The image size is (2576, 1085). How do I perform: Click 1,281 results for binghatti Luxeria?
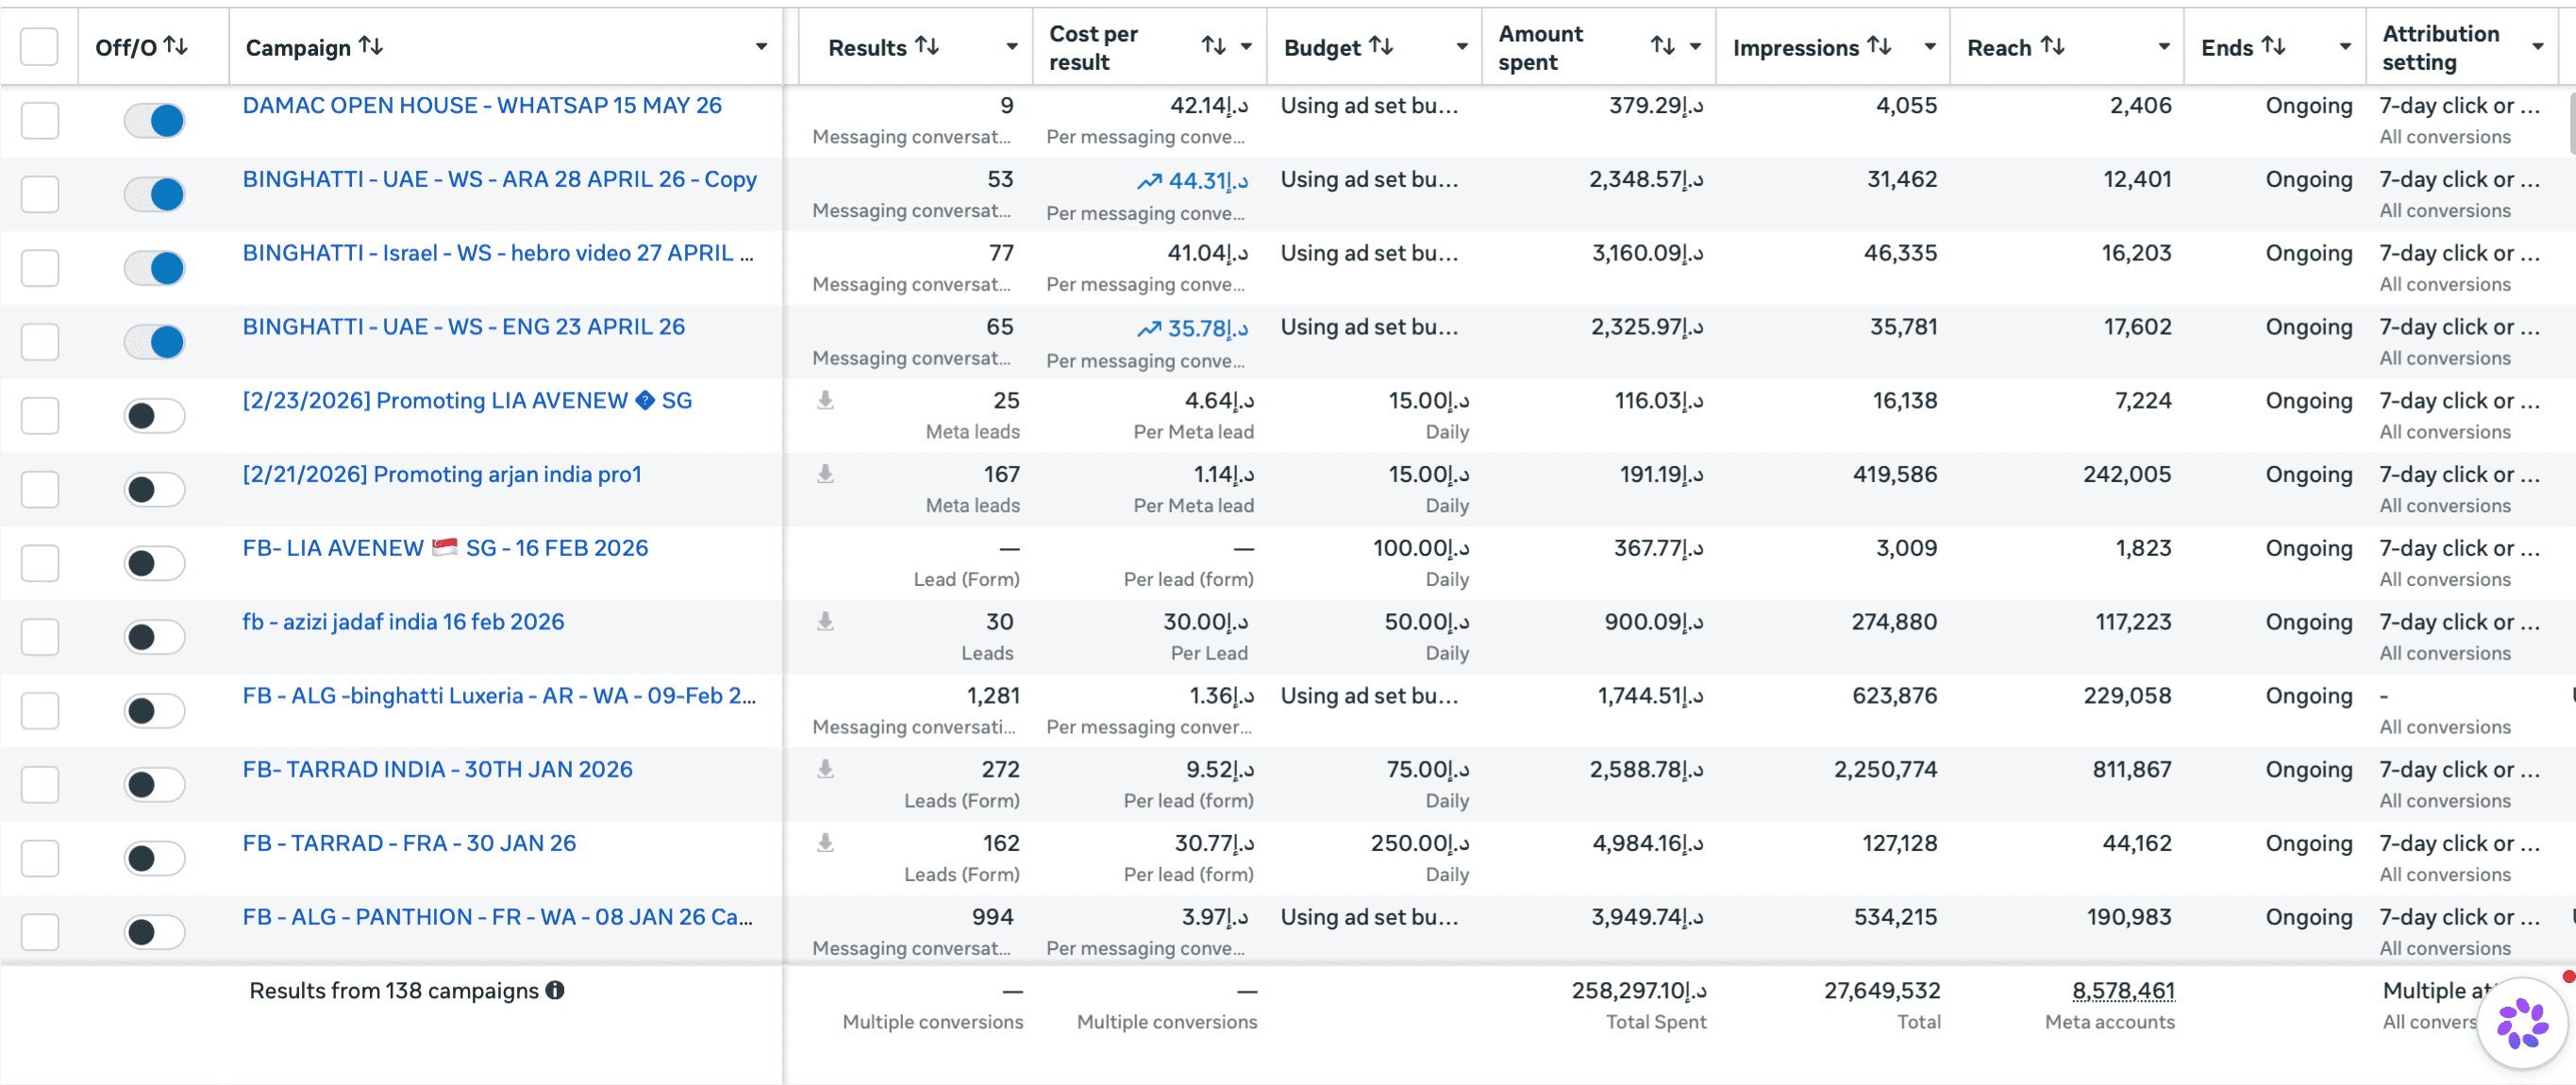[x=993, y=695]
